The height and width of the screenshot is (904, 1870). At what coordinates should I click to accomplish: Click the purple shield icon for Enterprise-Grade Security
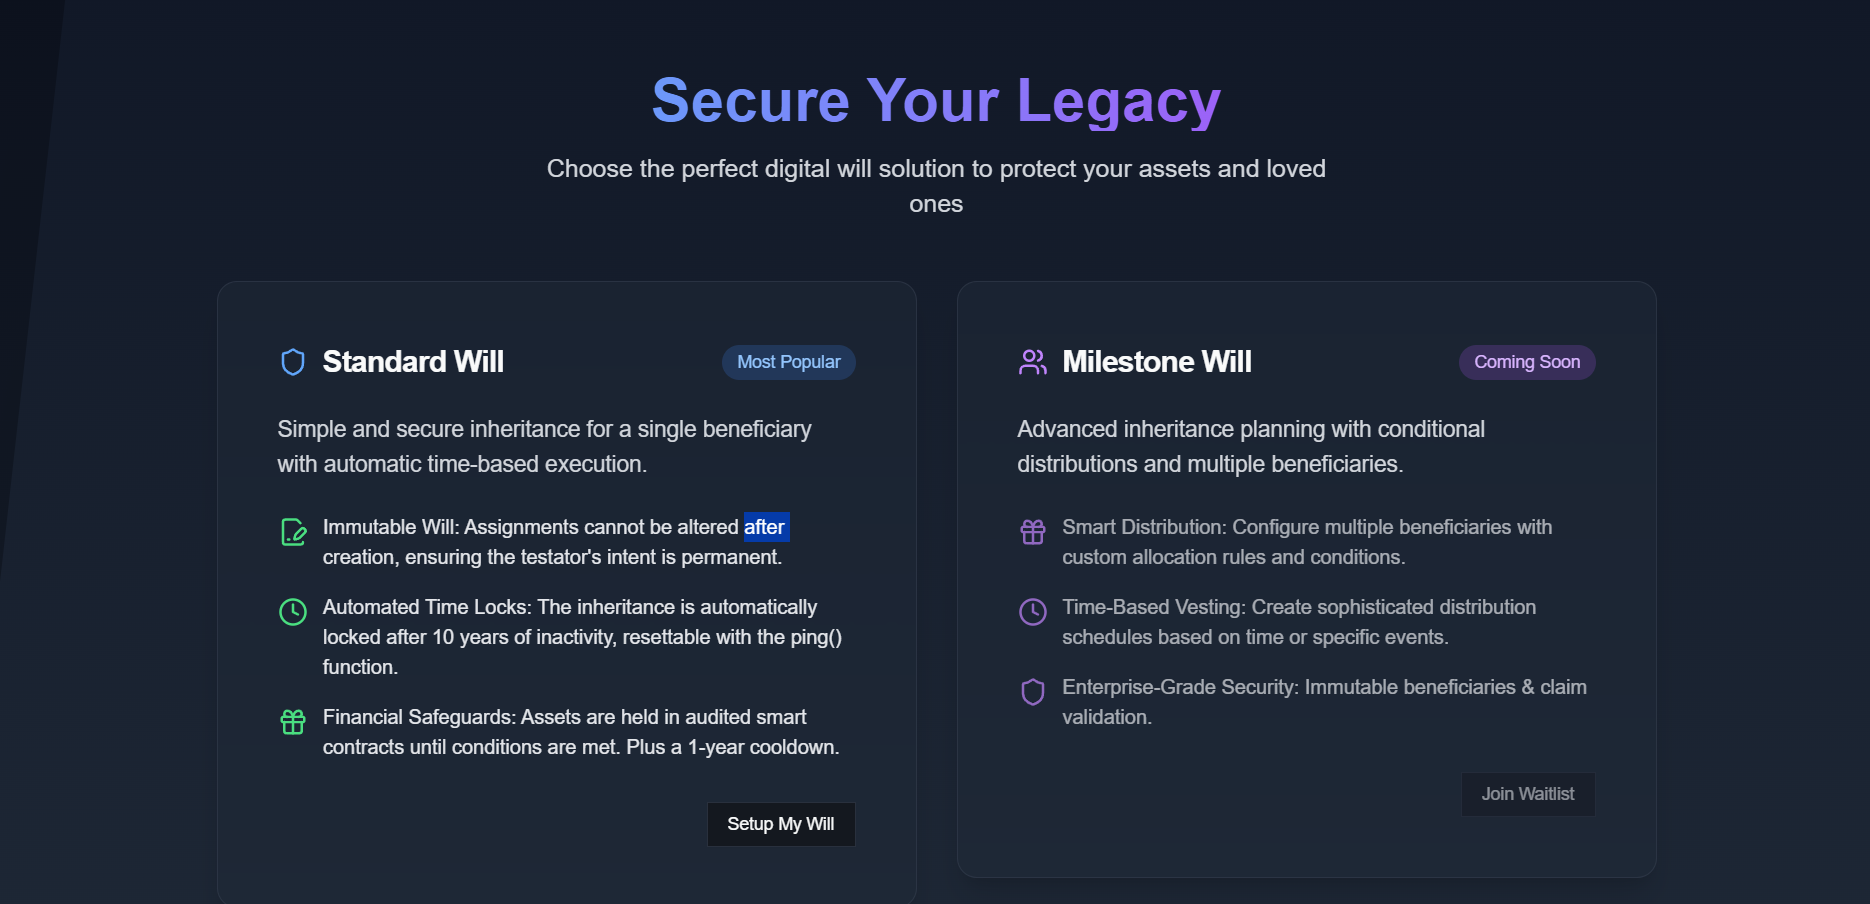tap(1033, 692)
